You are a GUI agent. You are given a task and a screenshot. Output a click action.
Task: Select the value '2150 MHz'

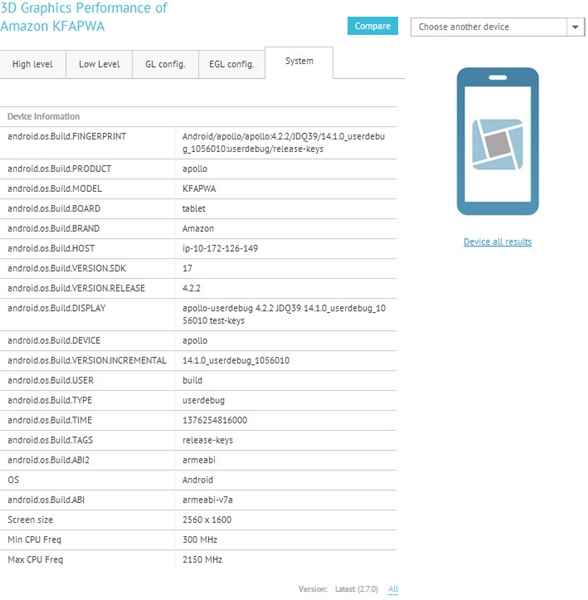pos(202,559)
